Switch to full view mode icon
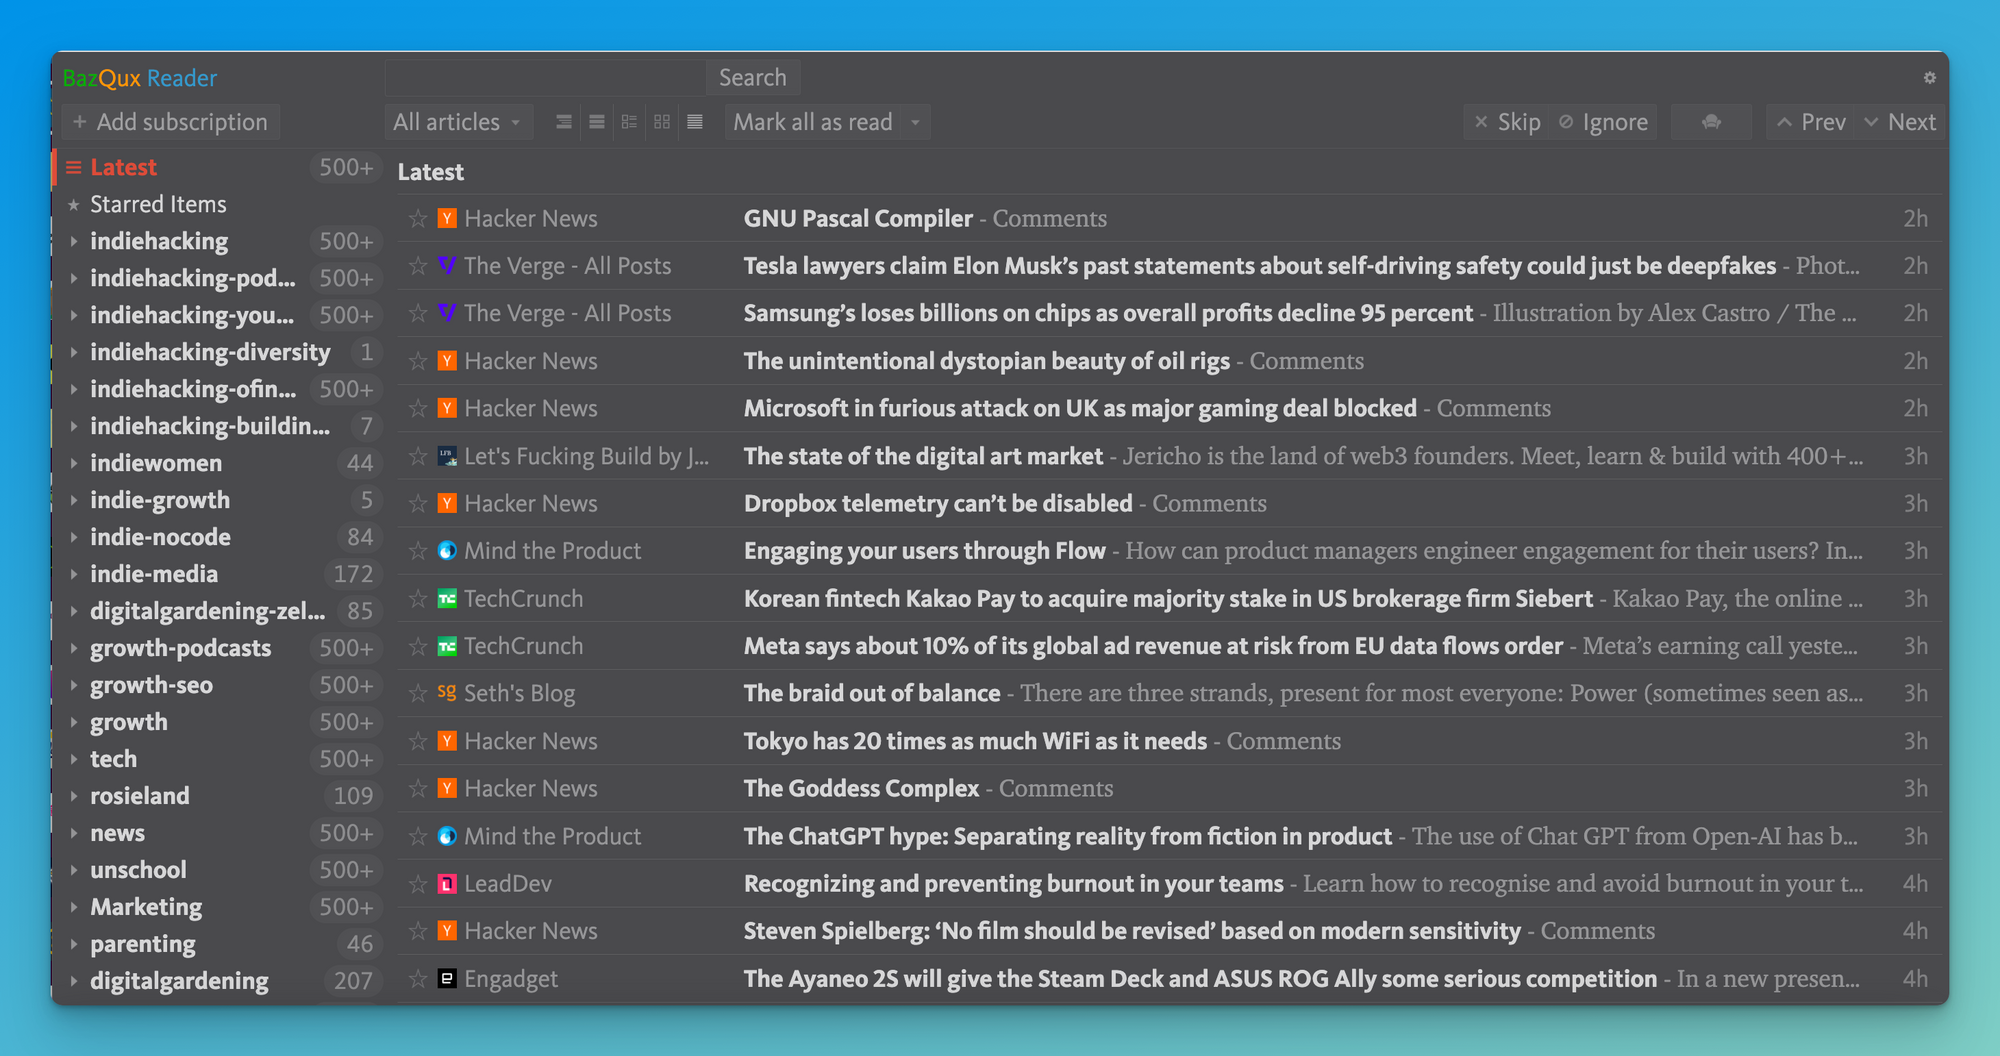 pos(695,122)
